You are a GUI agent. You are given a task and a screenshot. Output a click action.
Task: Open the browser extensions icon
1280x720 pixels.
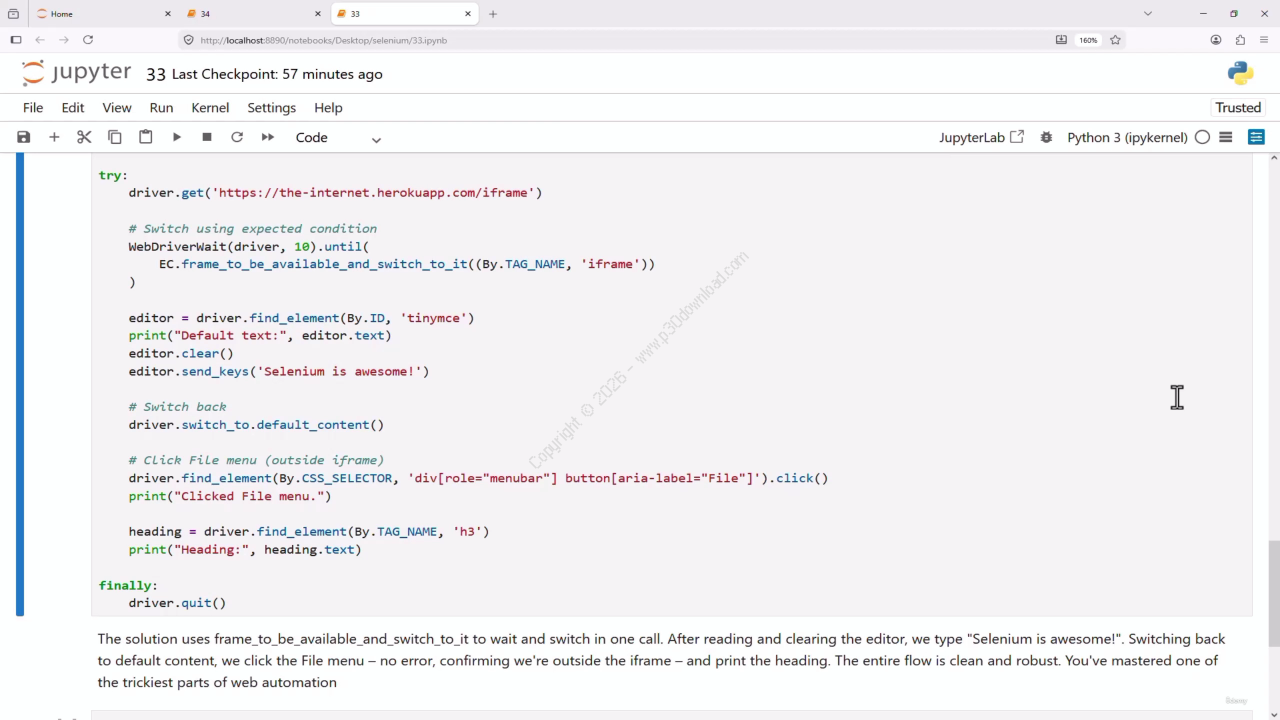(1240, 40)
